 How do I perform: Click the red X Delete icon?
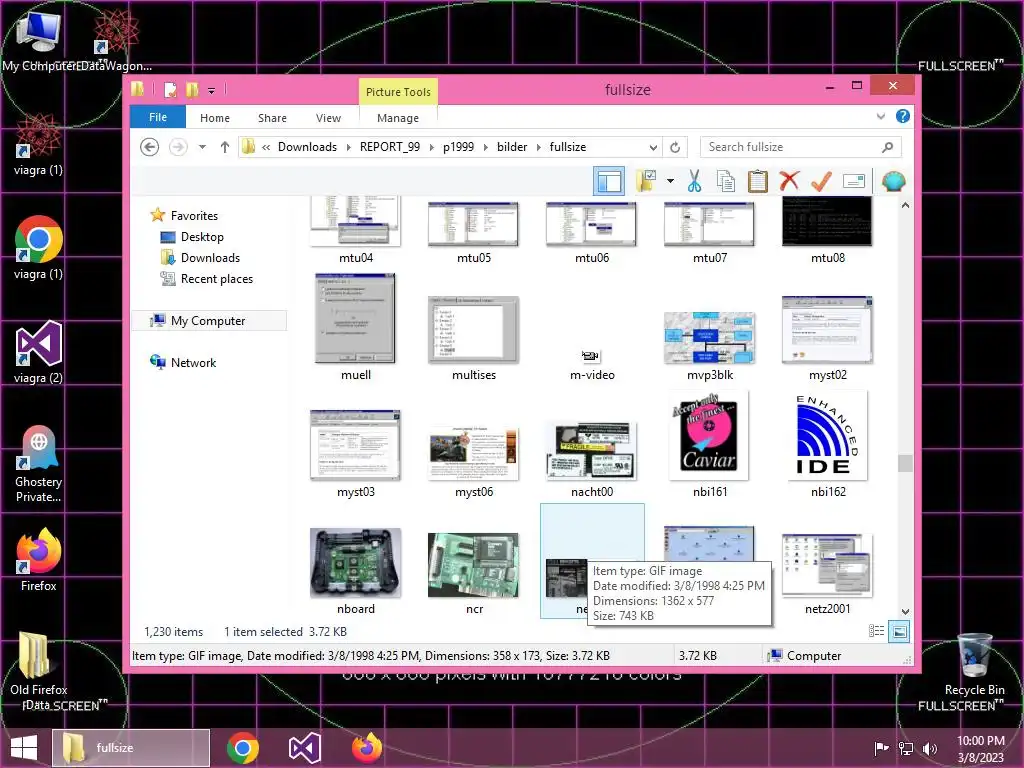(790, 181)
